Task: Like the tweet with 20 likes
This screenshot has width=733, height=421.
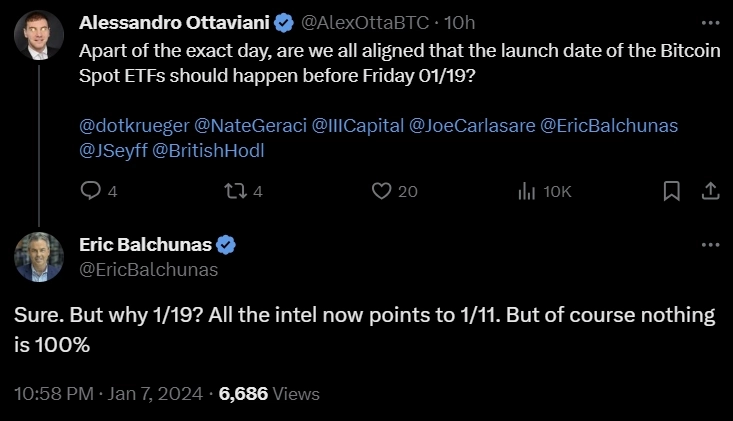Action: pyautogui.click(x=381, y=191)
